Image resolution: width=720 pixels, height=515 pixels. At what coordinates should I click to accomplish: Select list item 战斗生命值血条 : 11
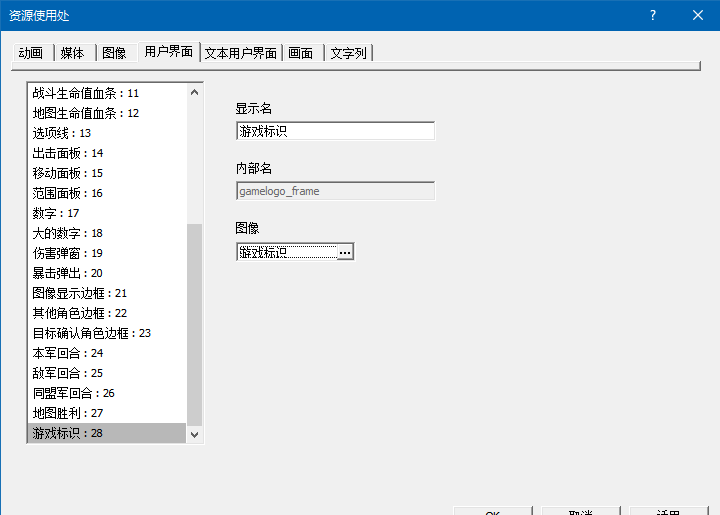click(107, 93)
